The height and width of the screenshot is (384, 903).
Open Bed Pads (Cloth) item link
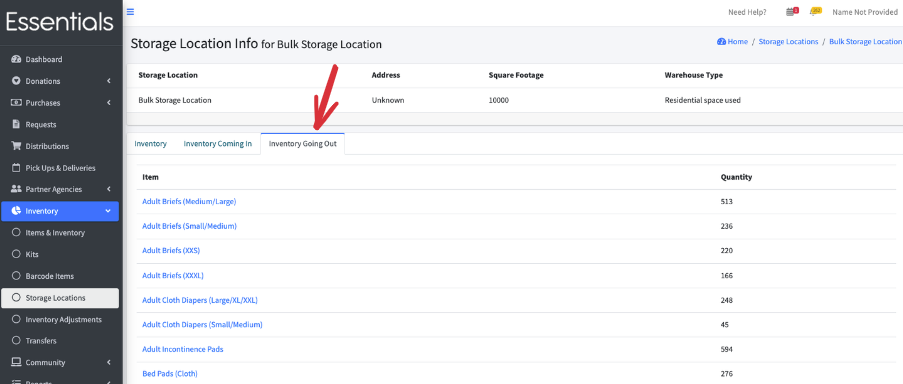point(170,374)
